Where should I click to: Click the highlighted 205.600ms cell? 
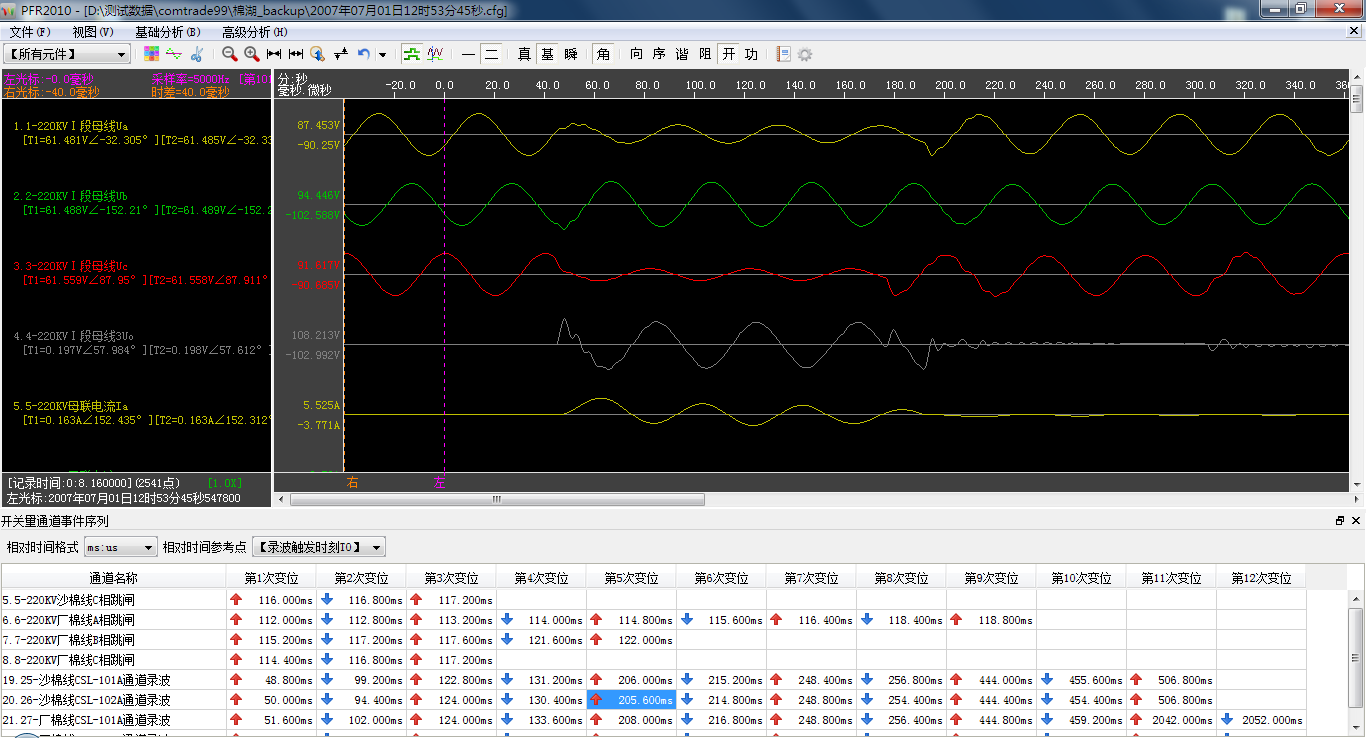click(631, 700)
